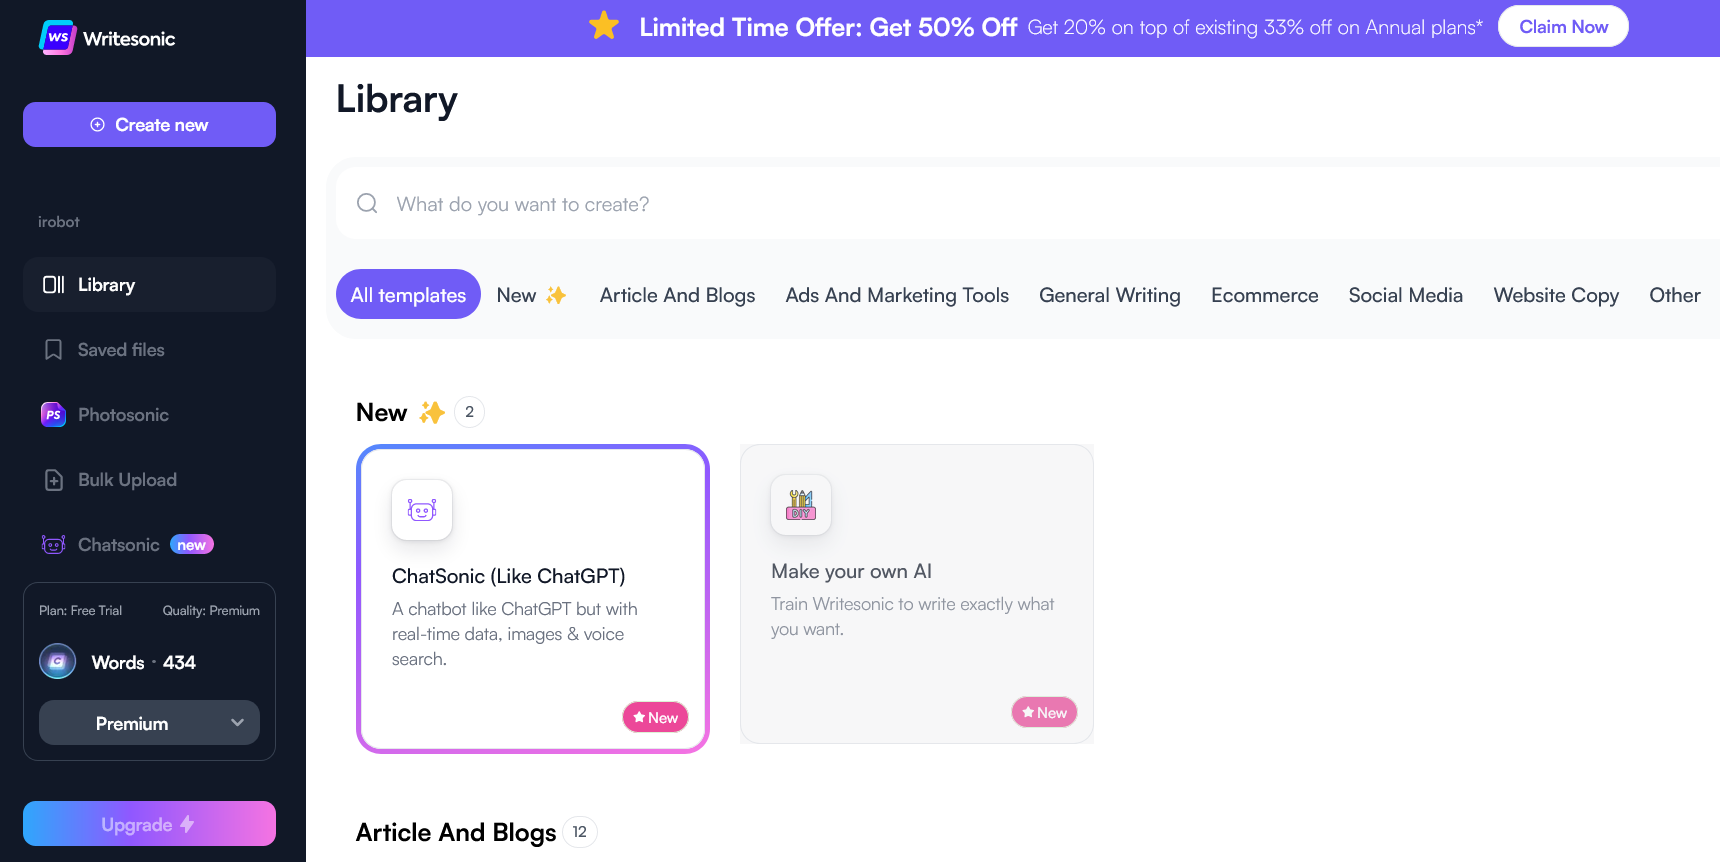Image resolution: width=1720 pixels, height=862 pixels.
Task: Click the Upgrade gradient button
Action: pos(149,824)
